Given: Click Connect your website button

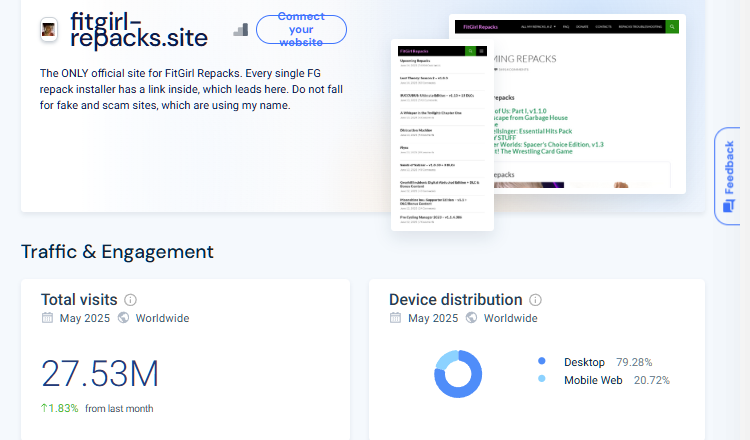Looking at the screenshot, I should tap(301, 30).
